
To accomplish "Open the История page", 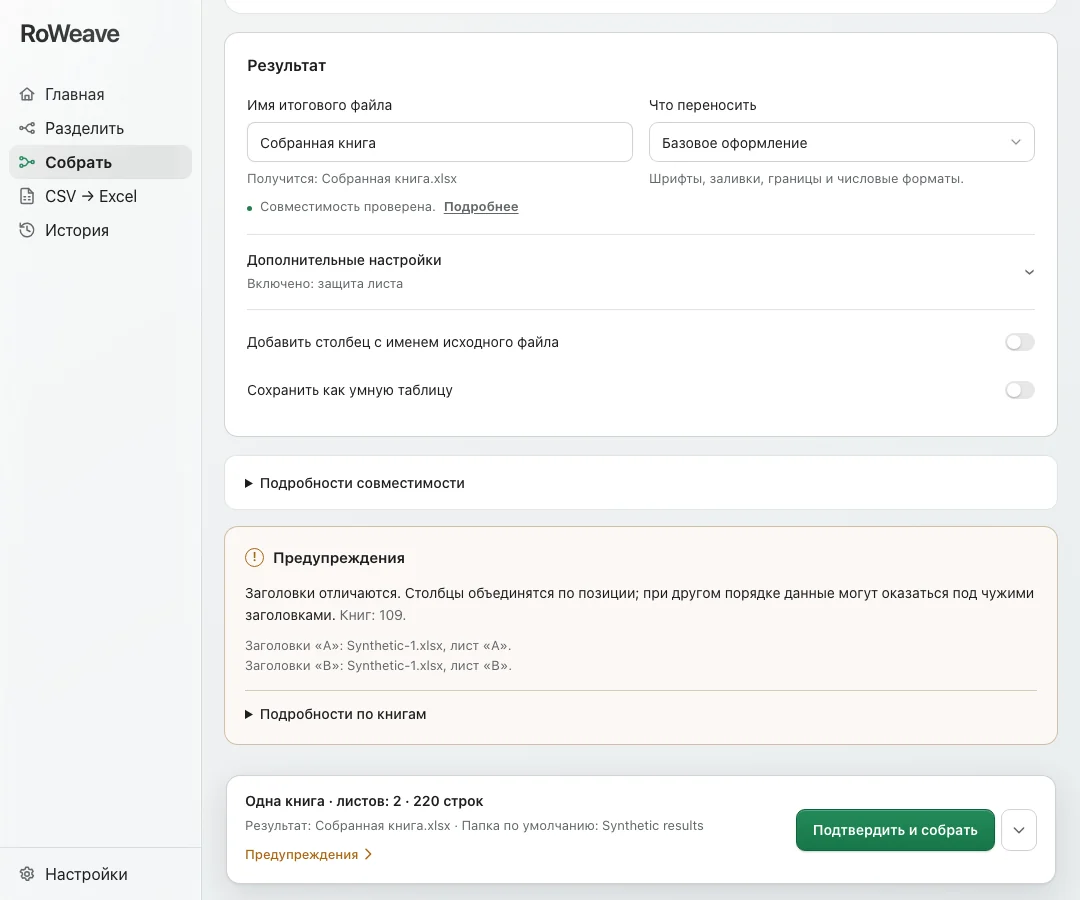I will point(101,230).
